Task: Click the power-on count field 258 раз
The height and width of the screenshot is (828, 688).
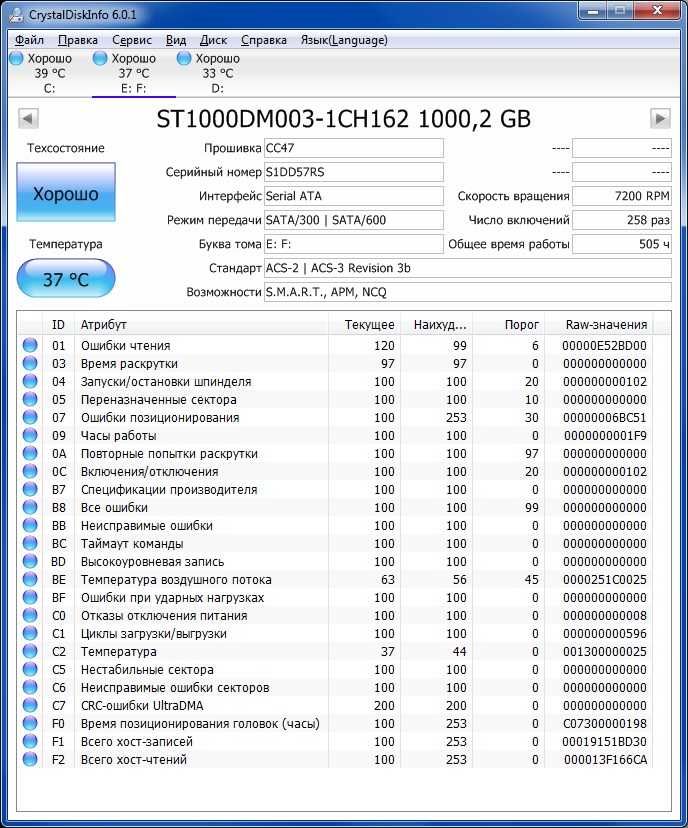Action: 621,220
